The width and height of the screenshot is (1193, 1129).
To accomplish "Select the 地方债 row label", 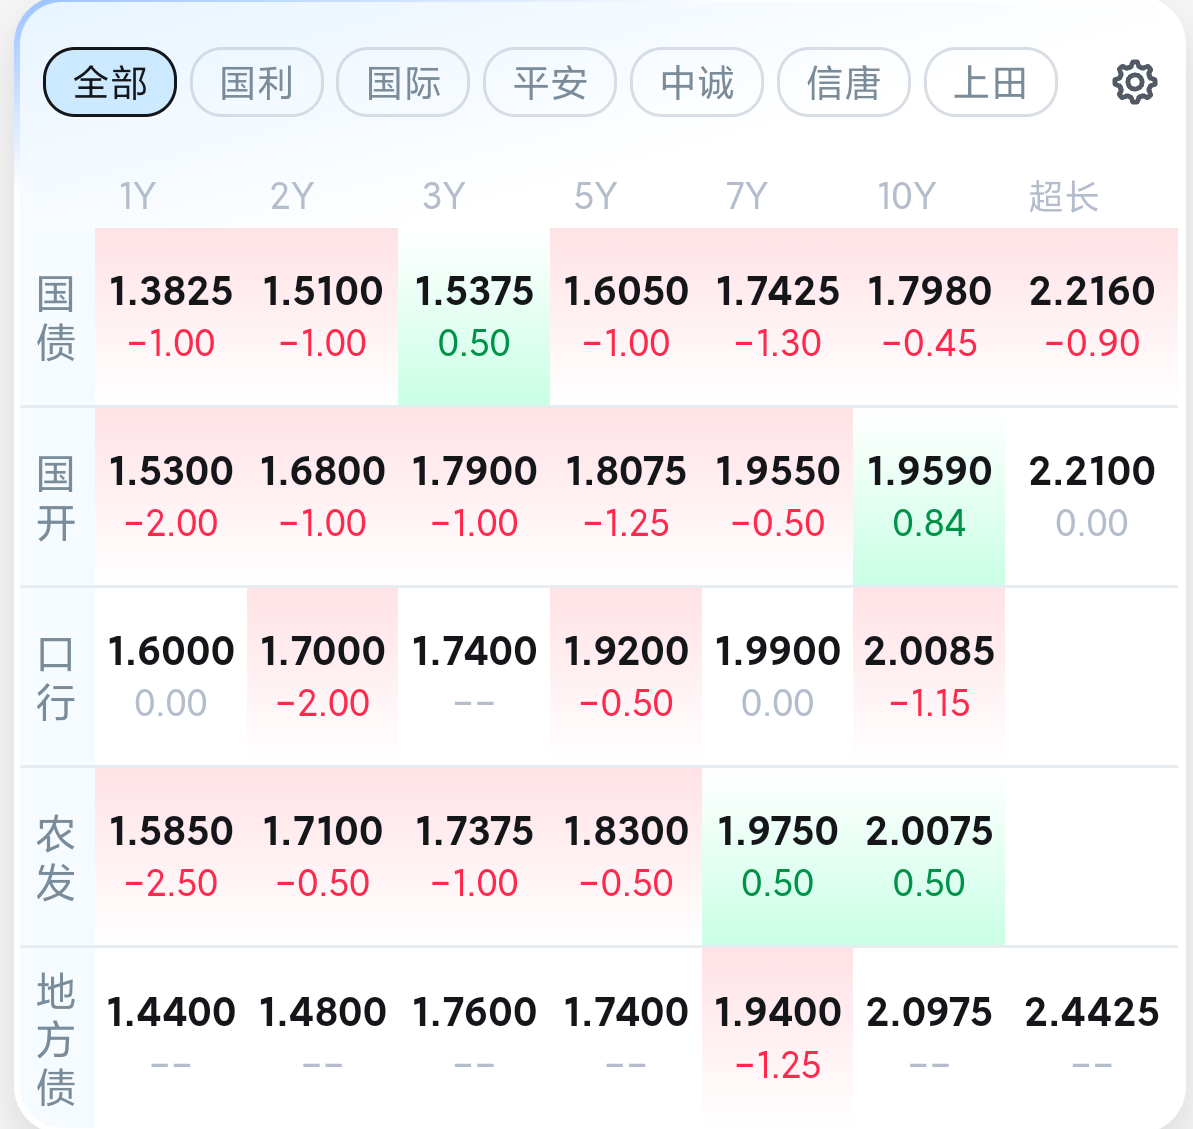I will (56, 1038).
